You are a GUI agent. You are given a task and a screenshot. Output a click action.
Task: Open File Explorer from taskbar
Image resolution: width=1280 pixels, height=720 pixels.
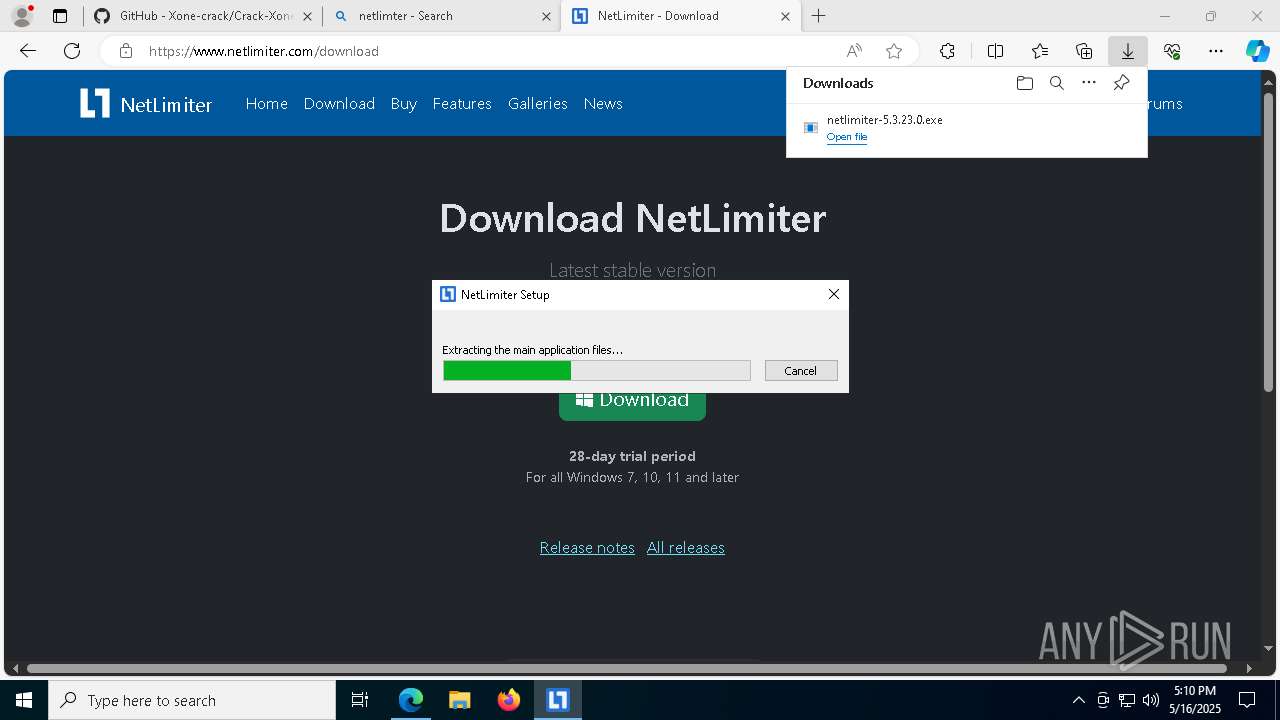click(x=459, y=700)
